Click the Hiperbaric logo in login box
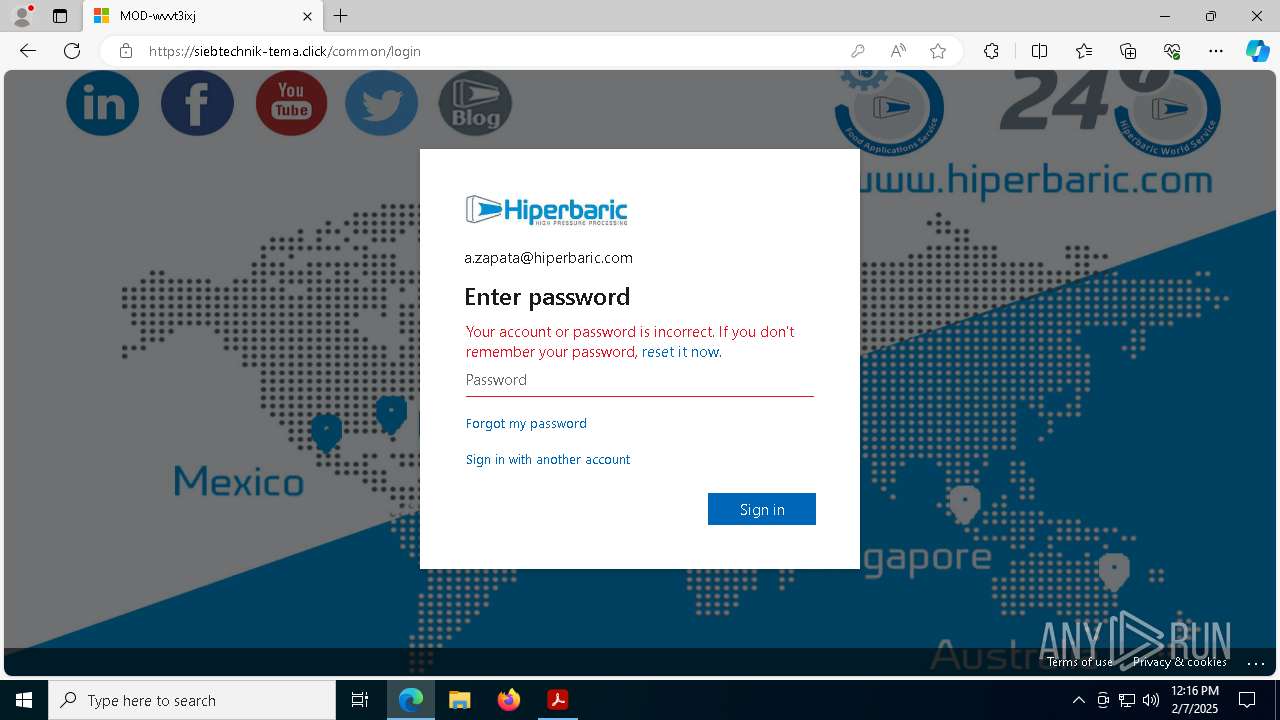1280x720 pixels. (x=546, y=210)
